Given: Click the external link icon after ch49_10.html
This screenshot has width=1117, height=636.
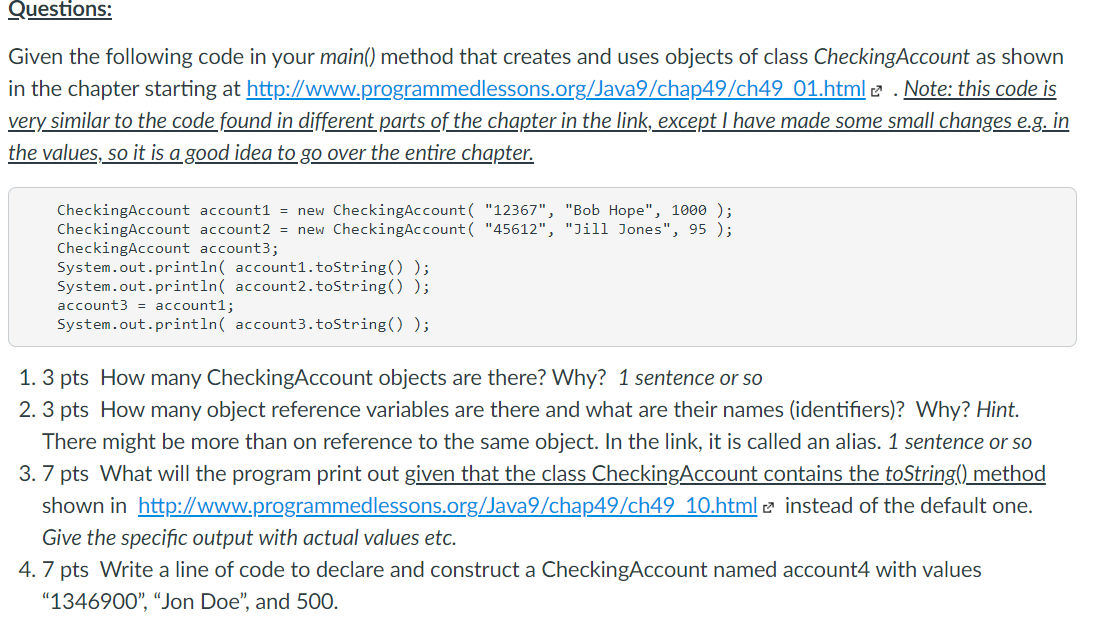Looking at the screenshot, I should click(766, 505).
